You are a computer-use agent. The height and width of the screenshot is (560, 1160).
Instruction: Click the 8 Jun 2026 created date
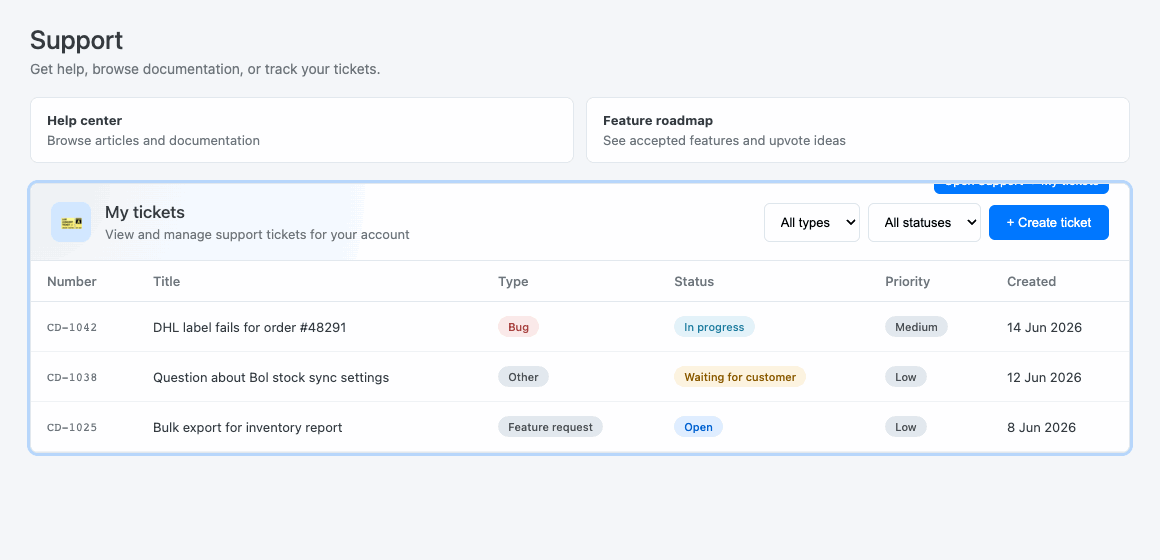coord(1041,428)
